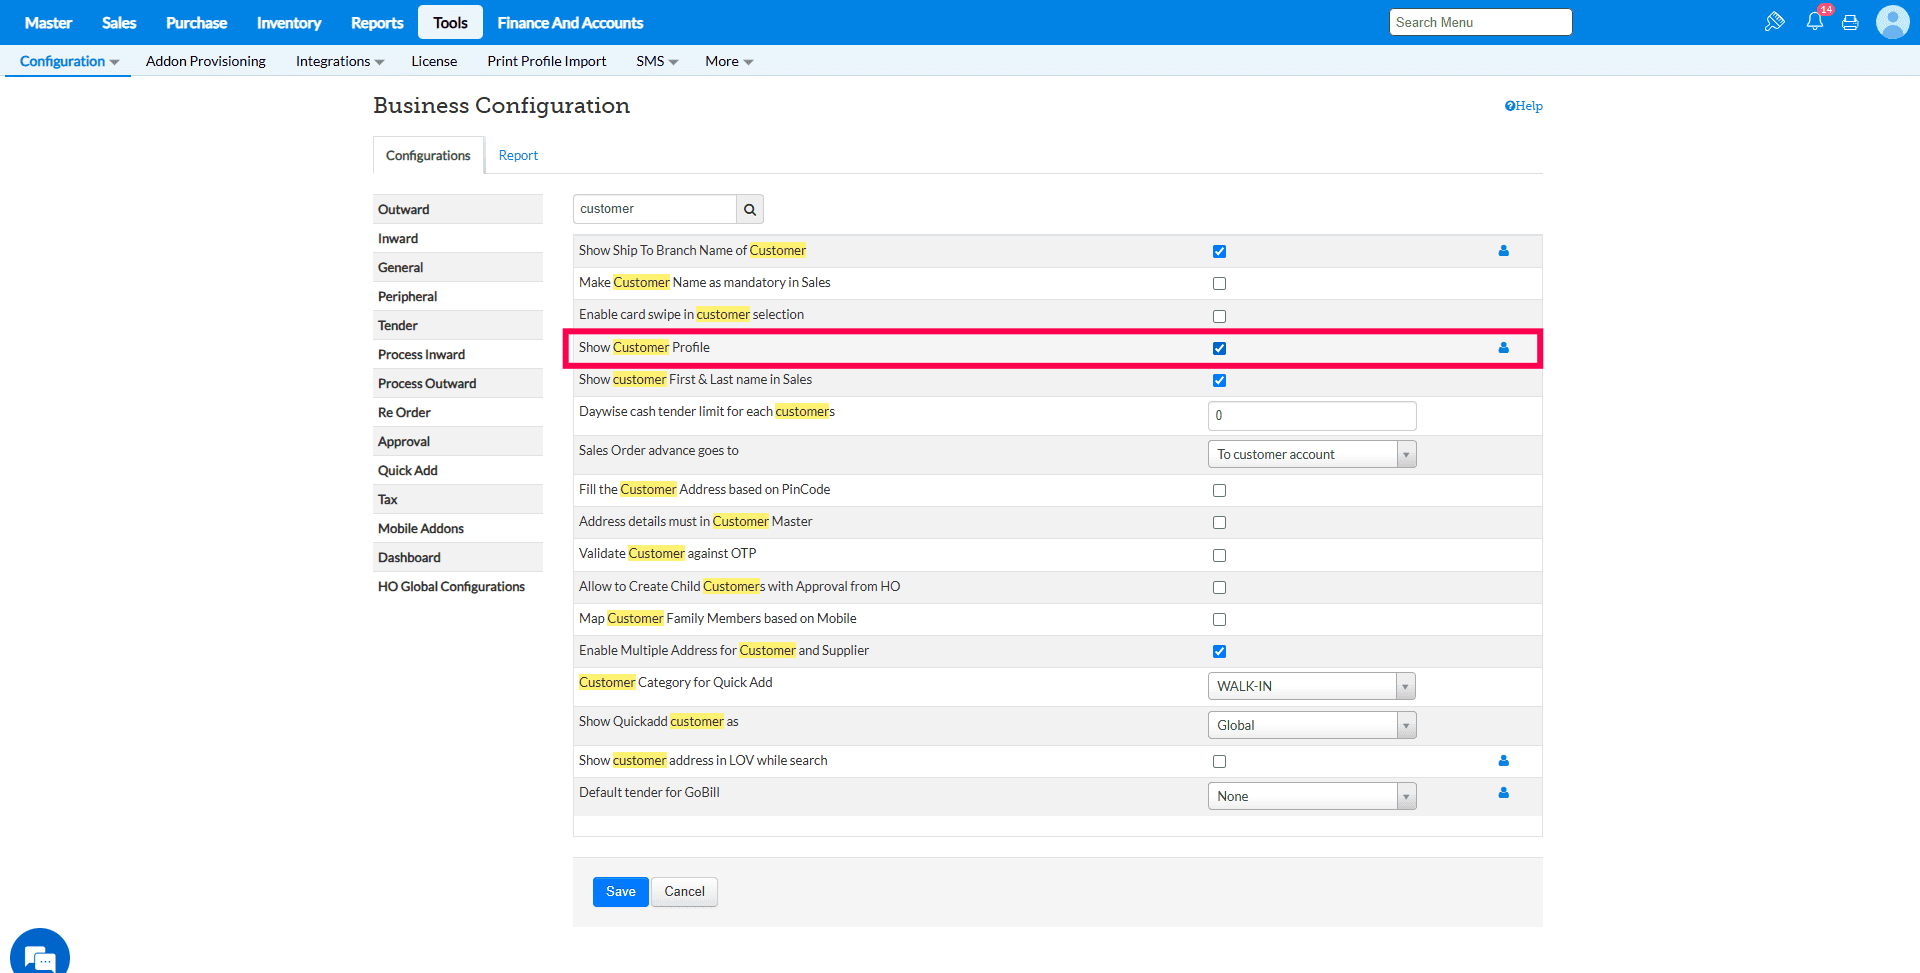Viewport: 1920px width, 973px height.
Task: Click the Save button
Action: [620, 892]
